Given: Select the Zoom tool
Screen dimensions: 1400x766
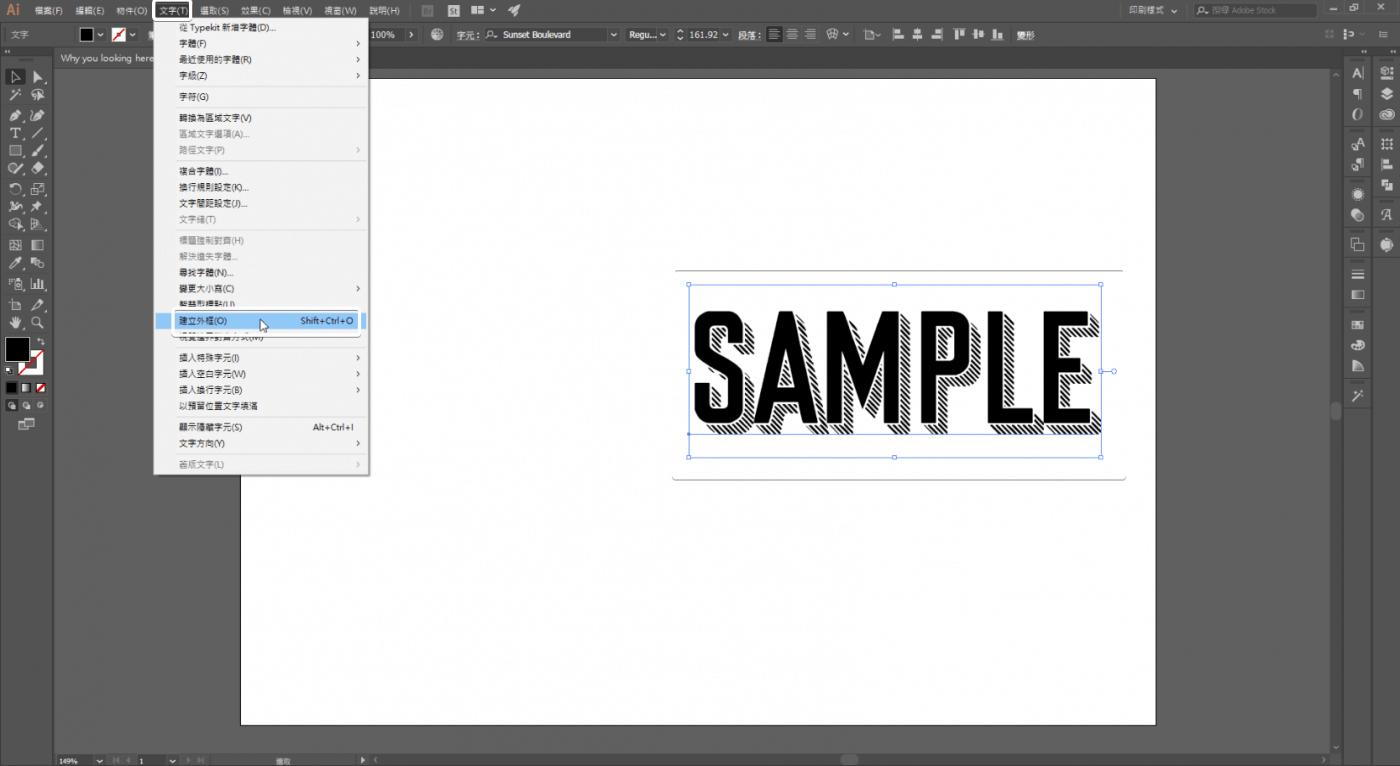Looking at the screenshot, I should click(37, 323).
